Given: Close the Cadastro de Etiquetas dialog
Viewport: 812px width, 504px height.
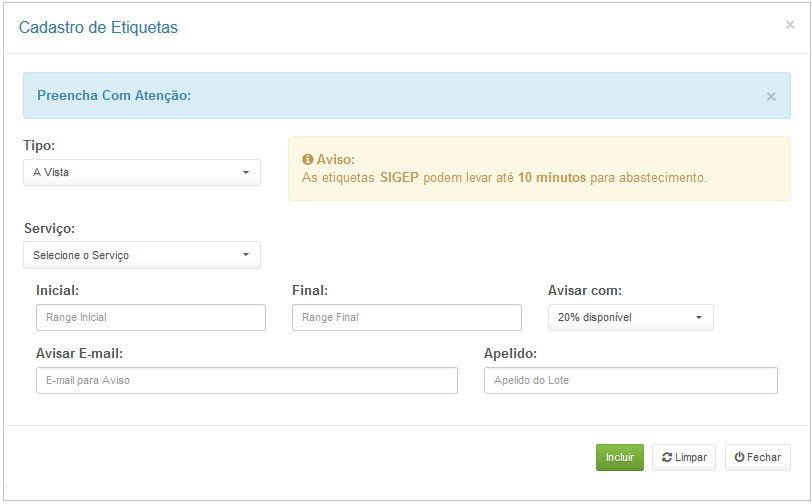Looking at the screenshot, I should pos(789,25).
